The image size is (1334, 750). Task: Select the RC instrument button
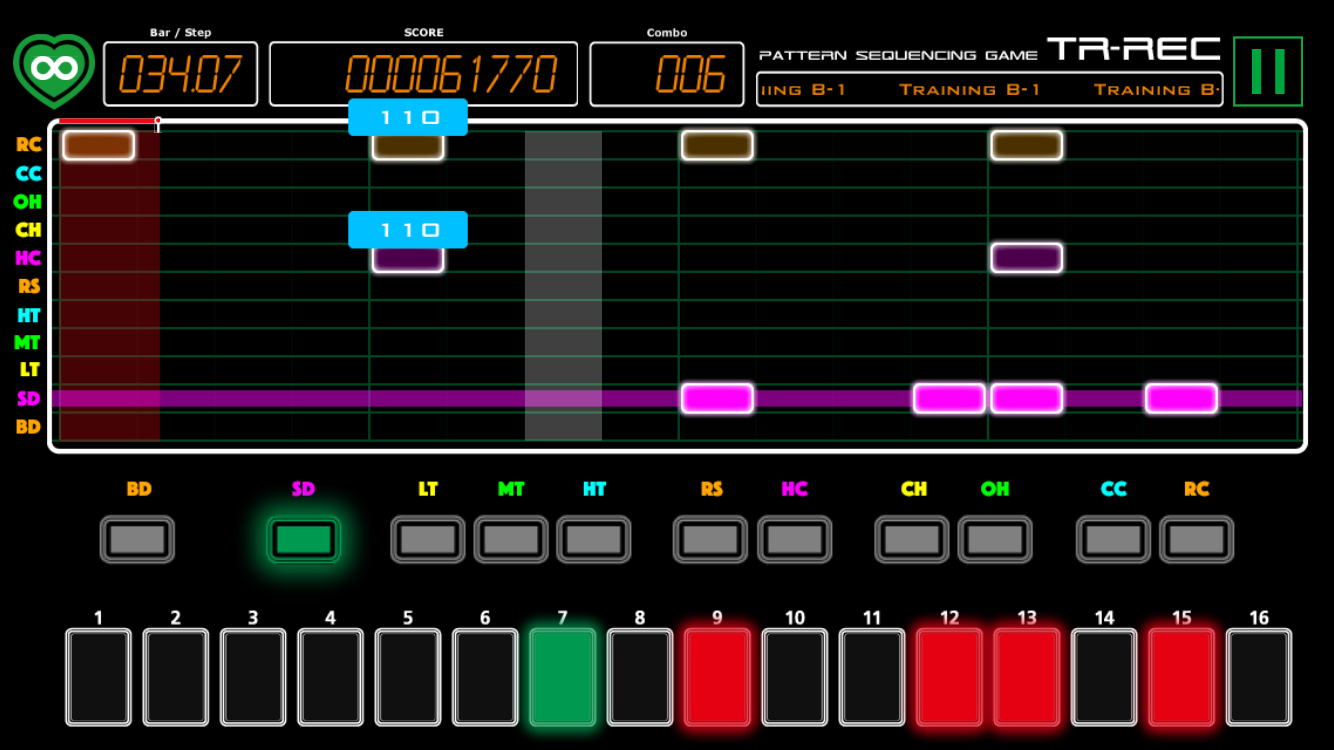click(1196, 539)
